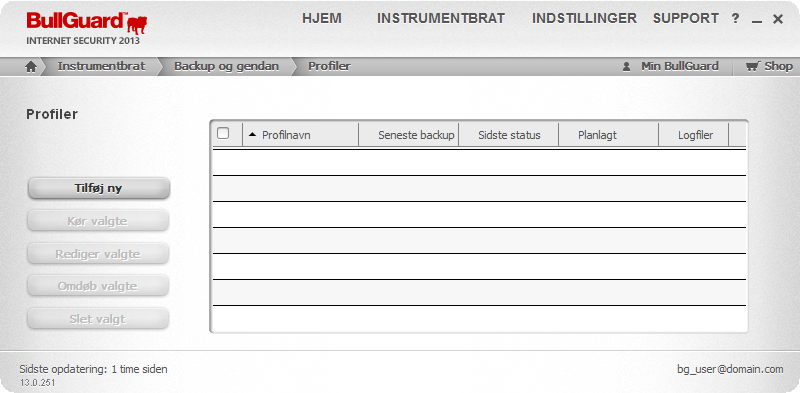Sort by Sidste status column
This screenshot has height=393, width=800.
[509, 135]
